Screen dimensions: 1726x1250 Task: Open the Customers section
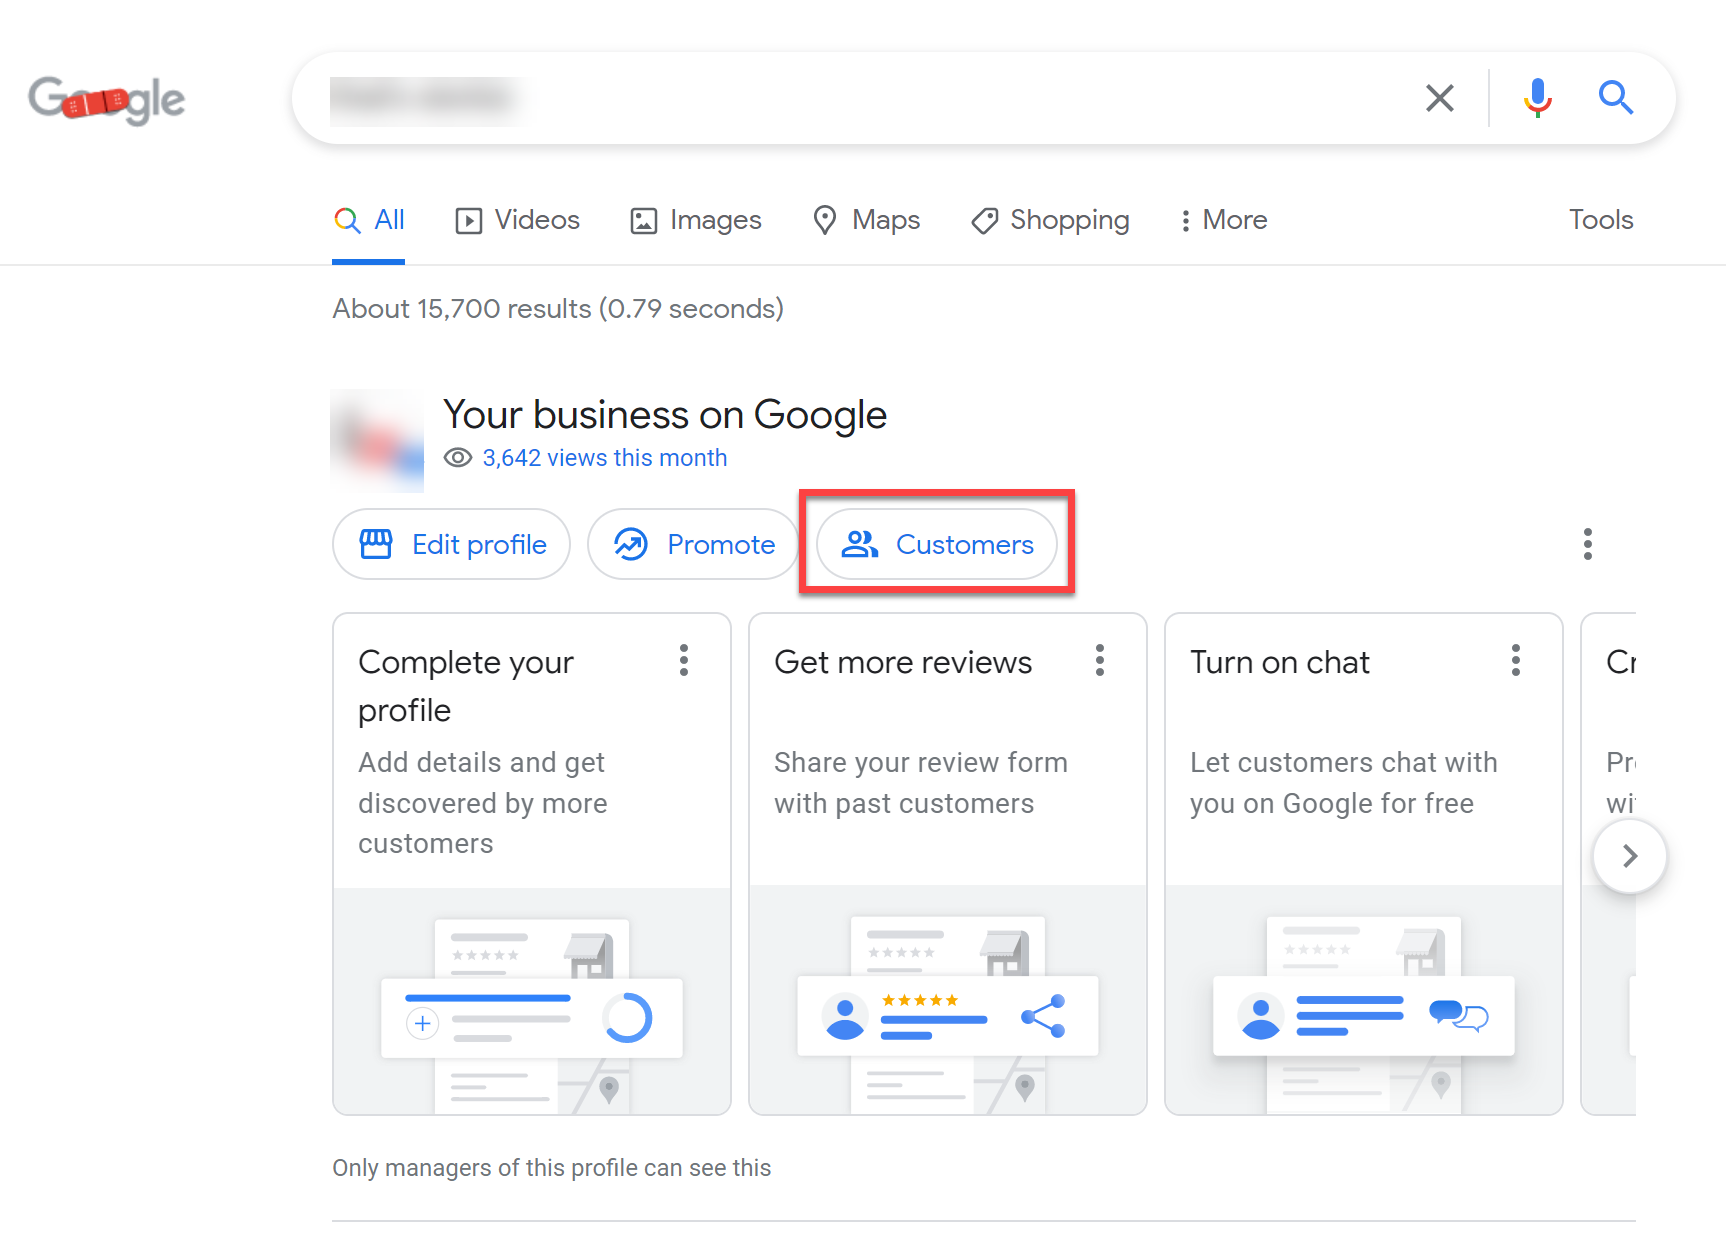[x=937, y=544]
